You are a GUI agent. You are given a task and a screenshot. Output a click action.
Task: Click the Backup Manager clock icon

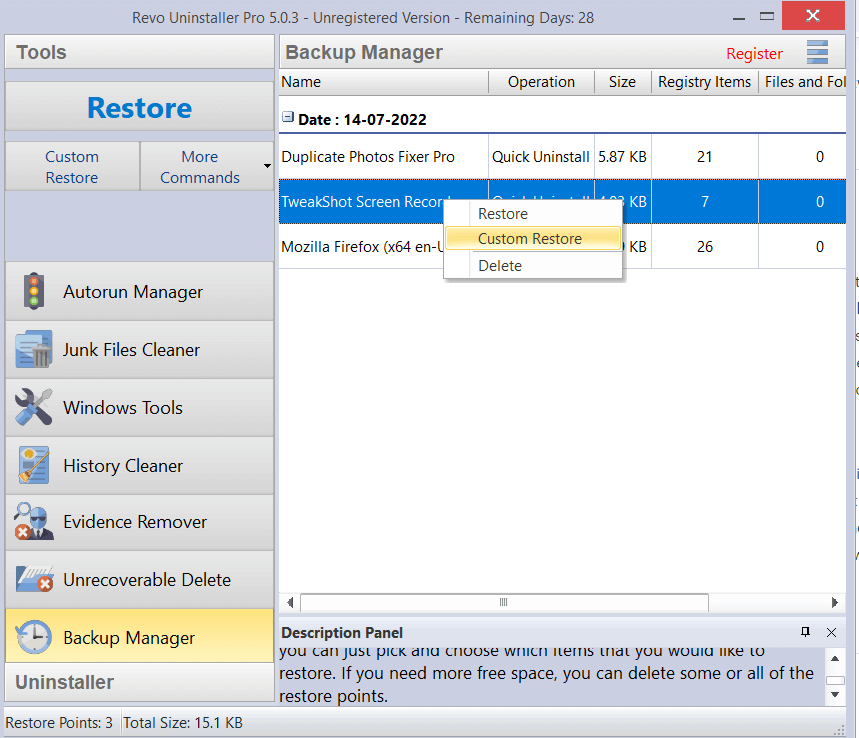pyautogui.click(x=33, y=637)
